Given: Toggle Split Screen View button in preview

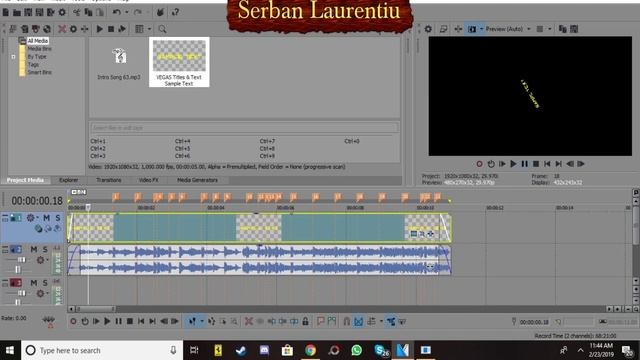Looking at the screenshot, I should tap(472, 29).
